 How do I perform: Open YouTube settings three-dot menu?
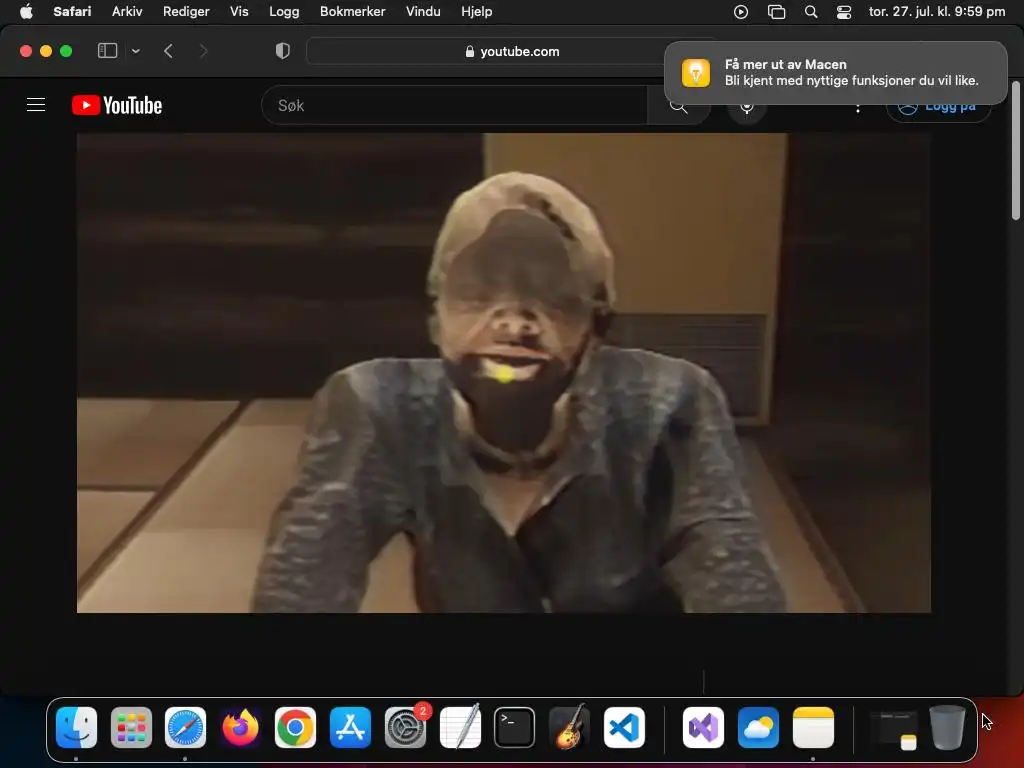click(857, 108)
